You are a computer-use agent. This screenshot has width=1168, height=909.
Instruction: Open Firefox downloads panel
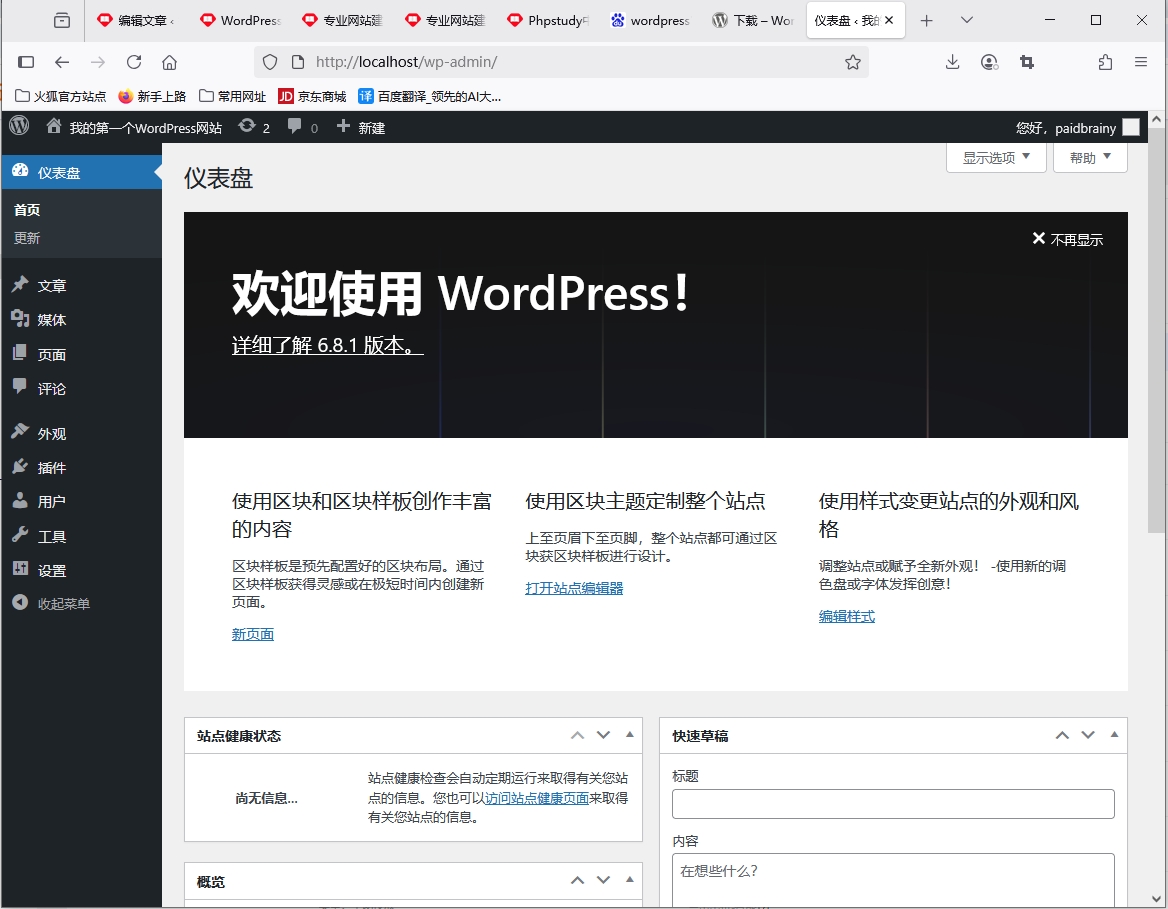click(952, 63)
